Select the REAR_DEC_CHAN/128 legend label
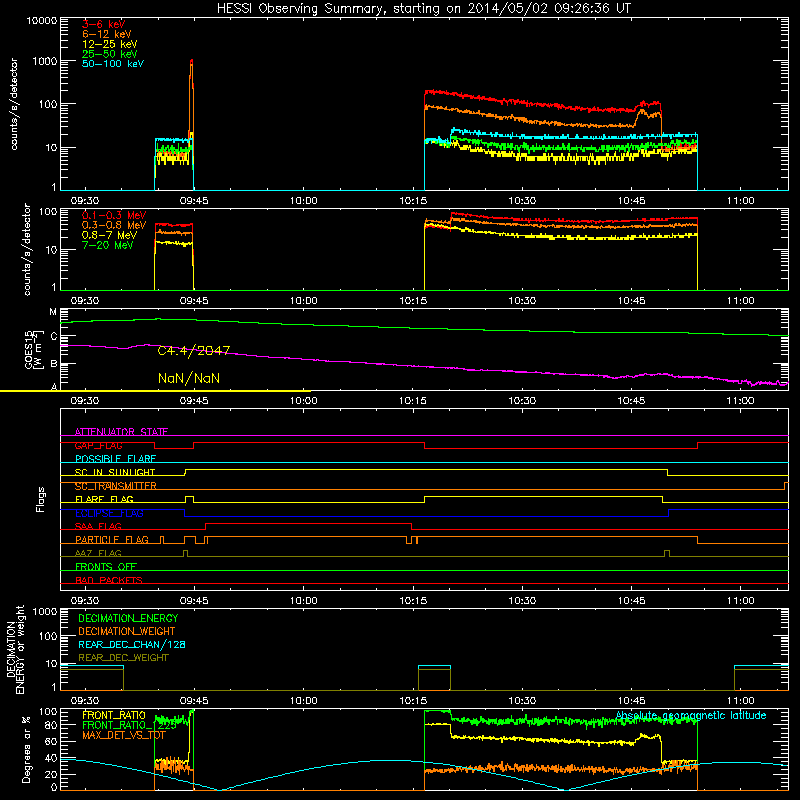 point(132,644)
